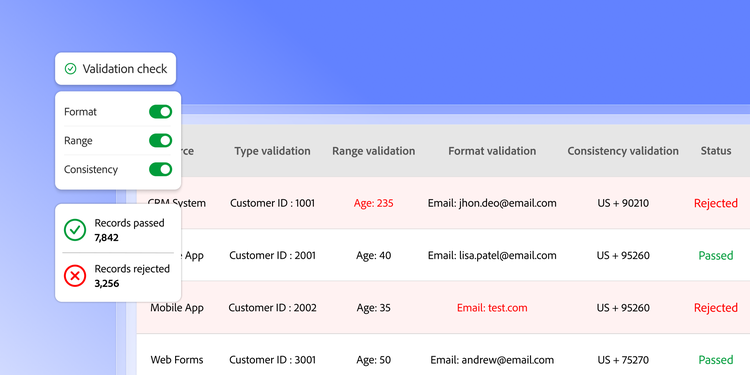Click the andrew@email.com email cell

coord(492,360)
